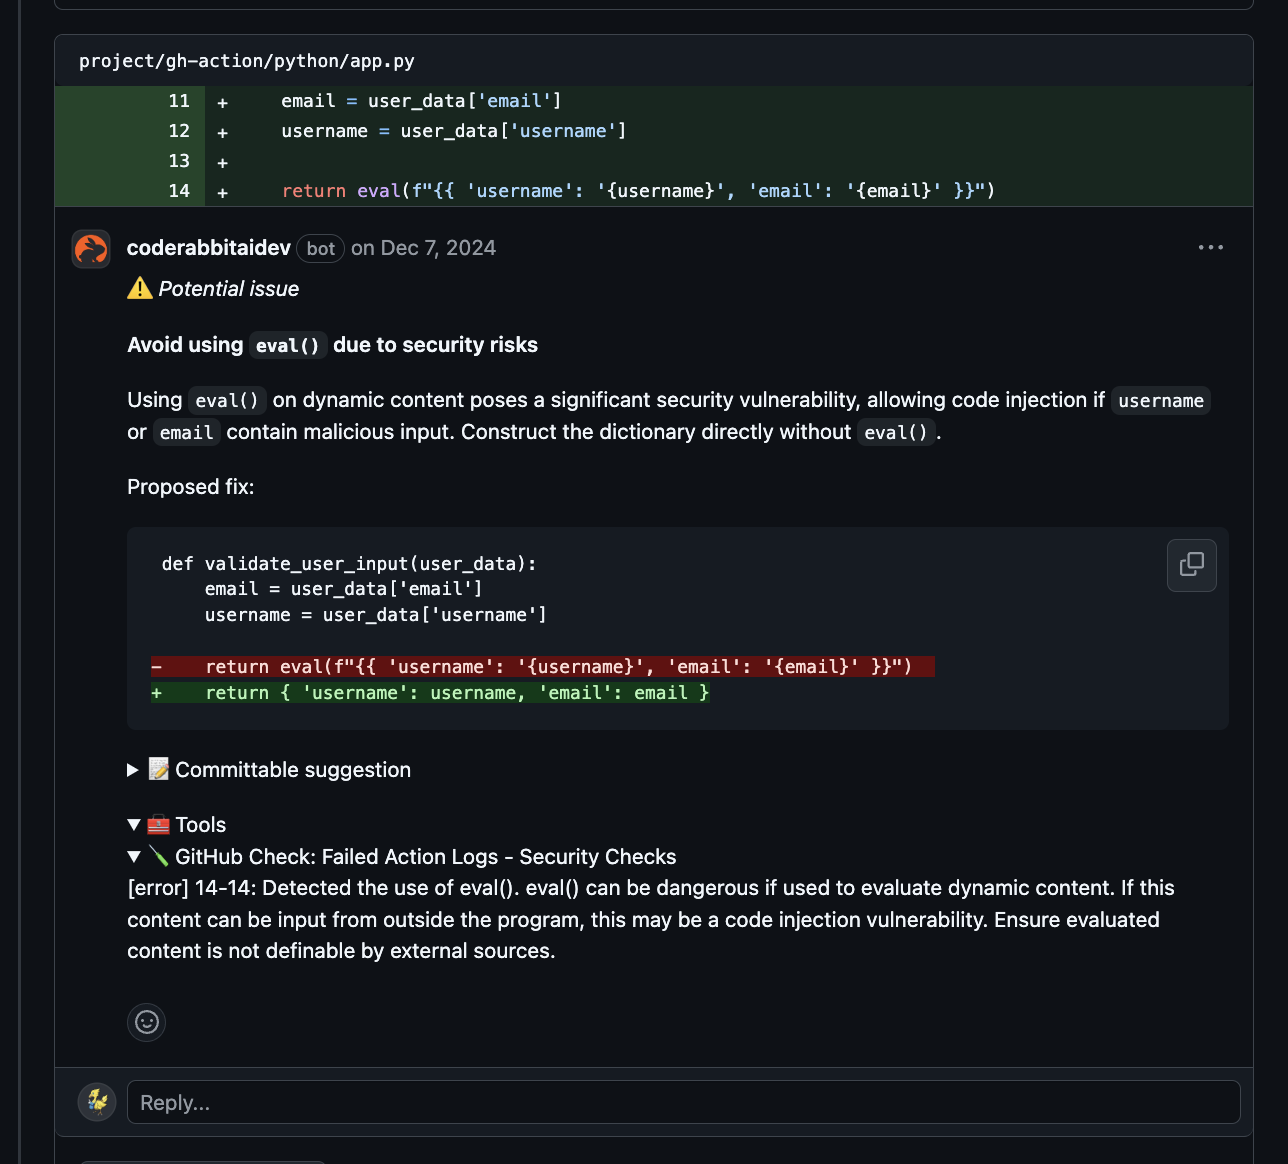Screen dimensions: 1288x1164
Task: Click the memo icon beside Committable suggestion
Action: click(159, 769)
